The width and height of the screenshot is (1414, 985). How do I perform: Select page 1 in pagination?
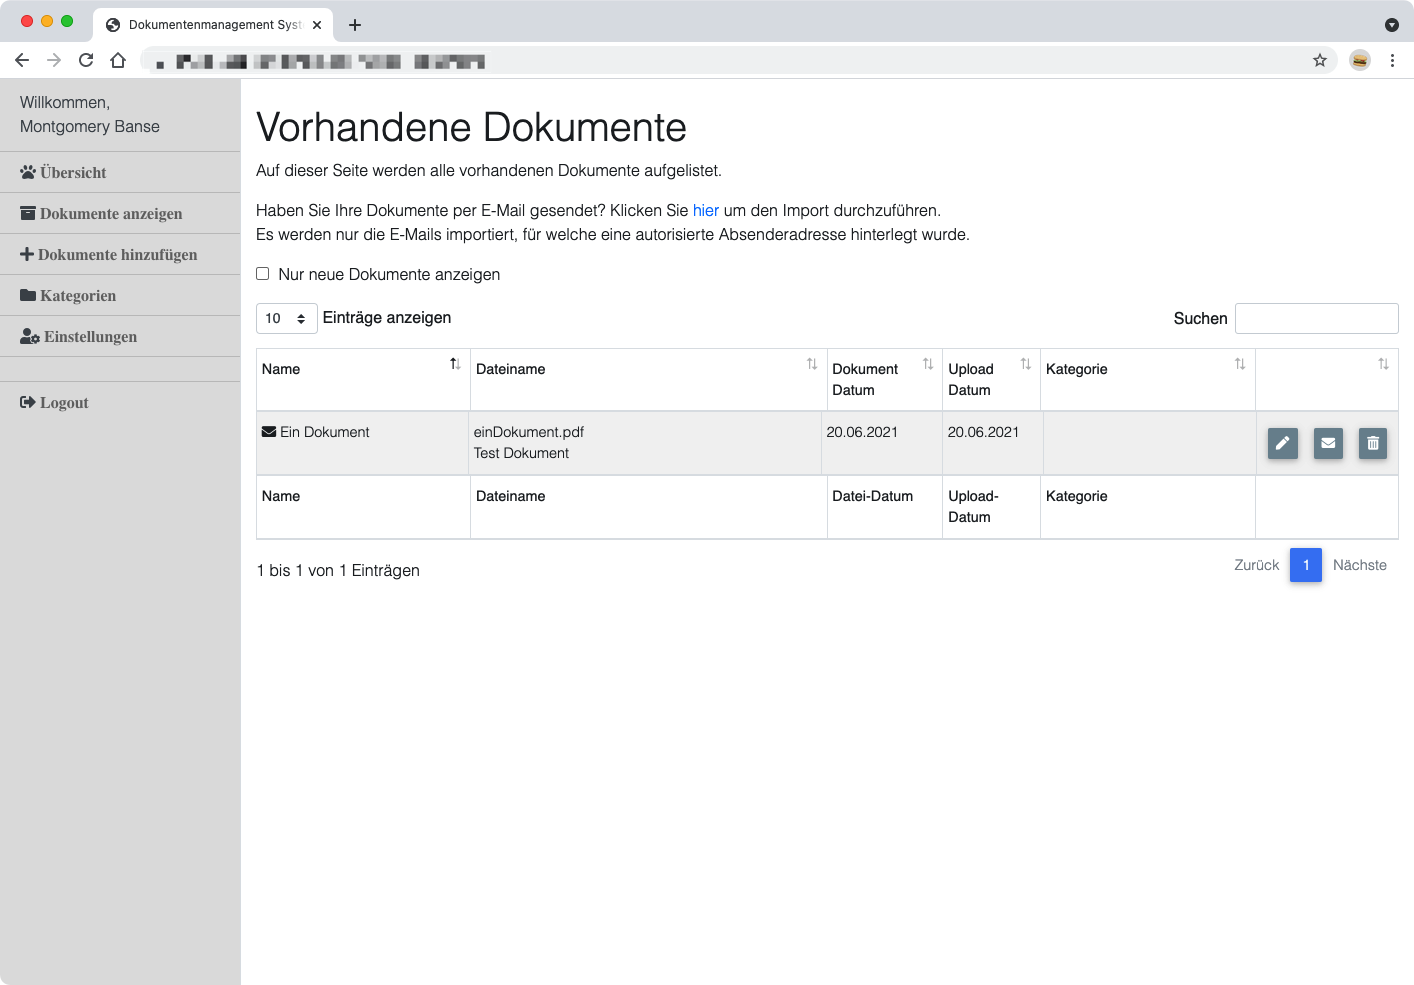tap(1306, 565)
